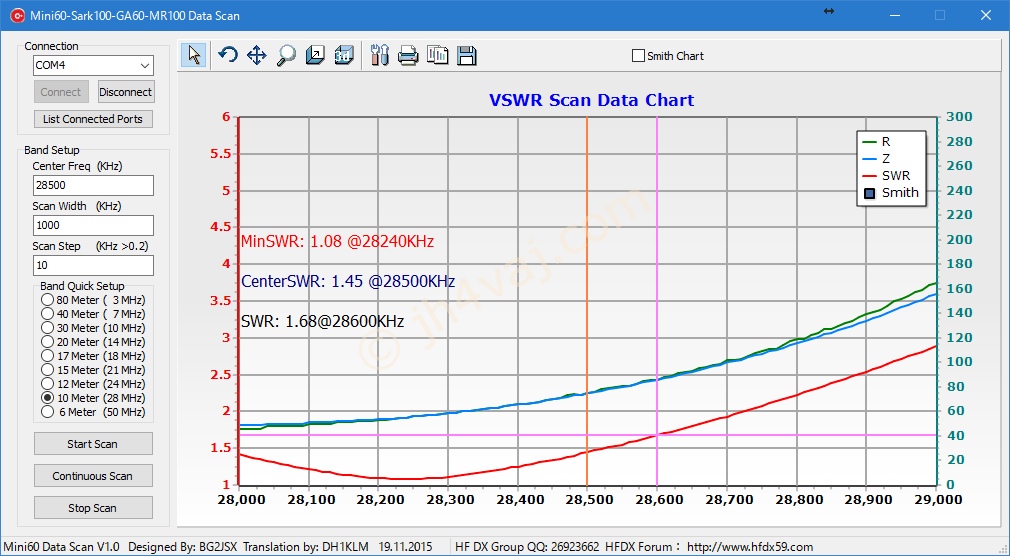Click the MinSWR 1.08 @28240KHz label

tap(337, 242)
